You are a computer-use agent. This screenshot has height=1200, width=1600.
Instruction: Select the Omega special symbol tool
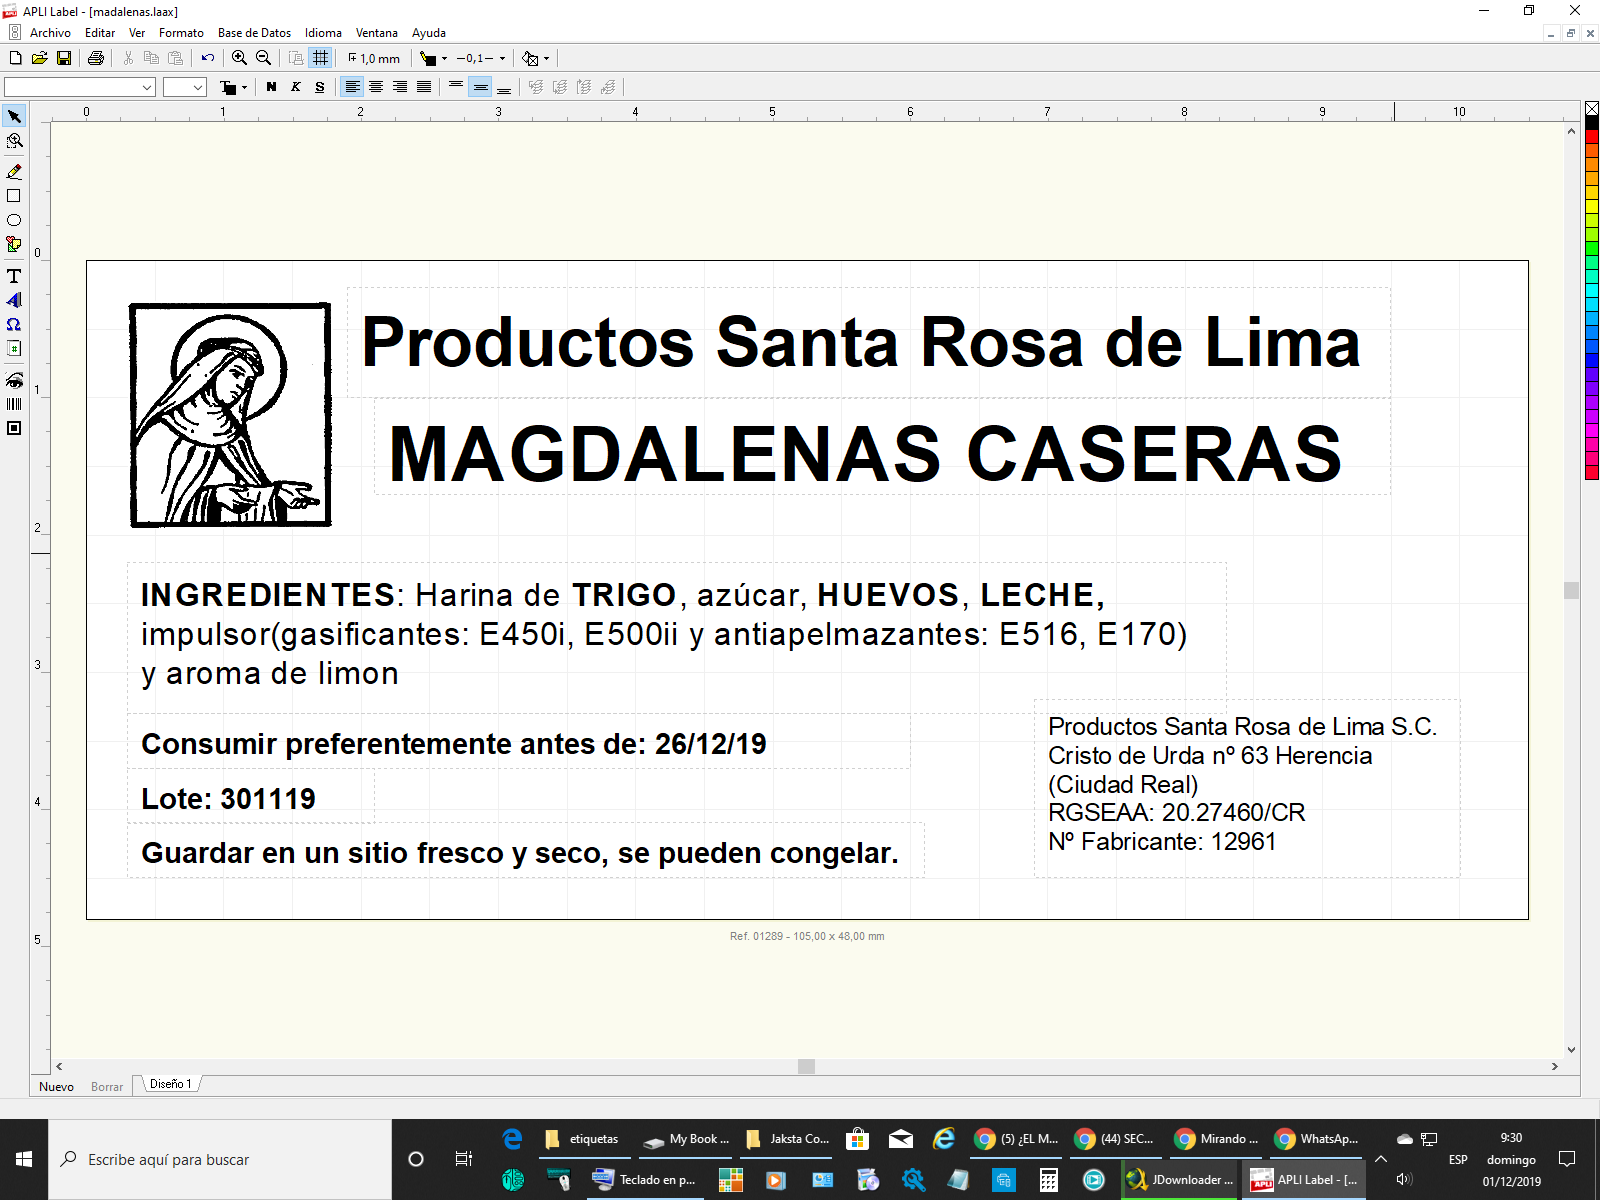pyautogui.click(x=14, y=324)
